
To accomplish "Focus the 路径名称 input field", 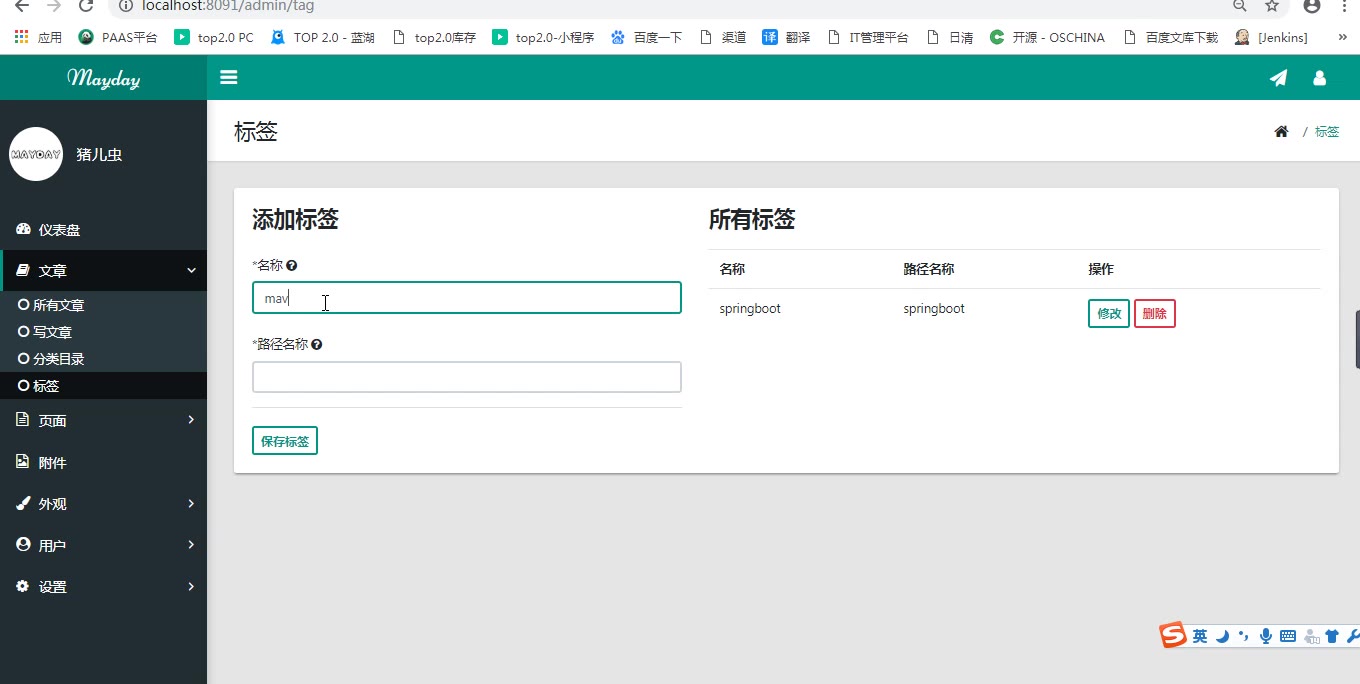I will (467, 377).
